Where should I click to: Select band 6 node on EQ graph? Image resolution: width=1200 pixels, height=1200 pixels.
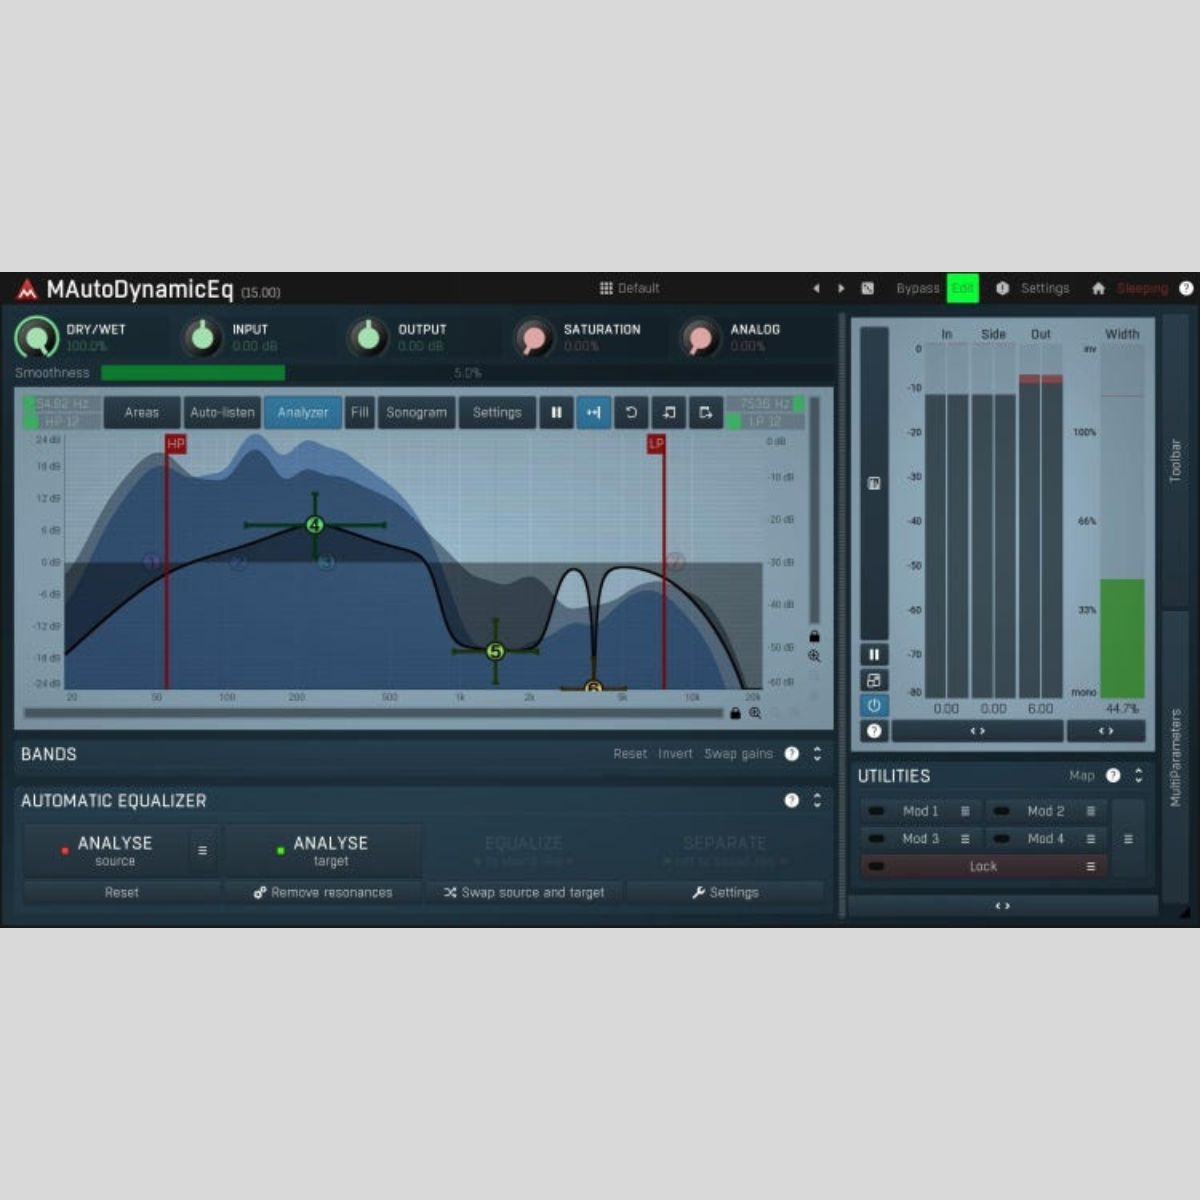coord(593,688)
